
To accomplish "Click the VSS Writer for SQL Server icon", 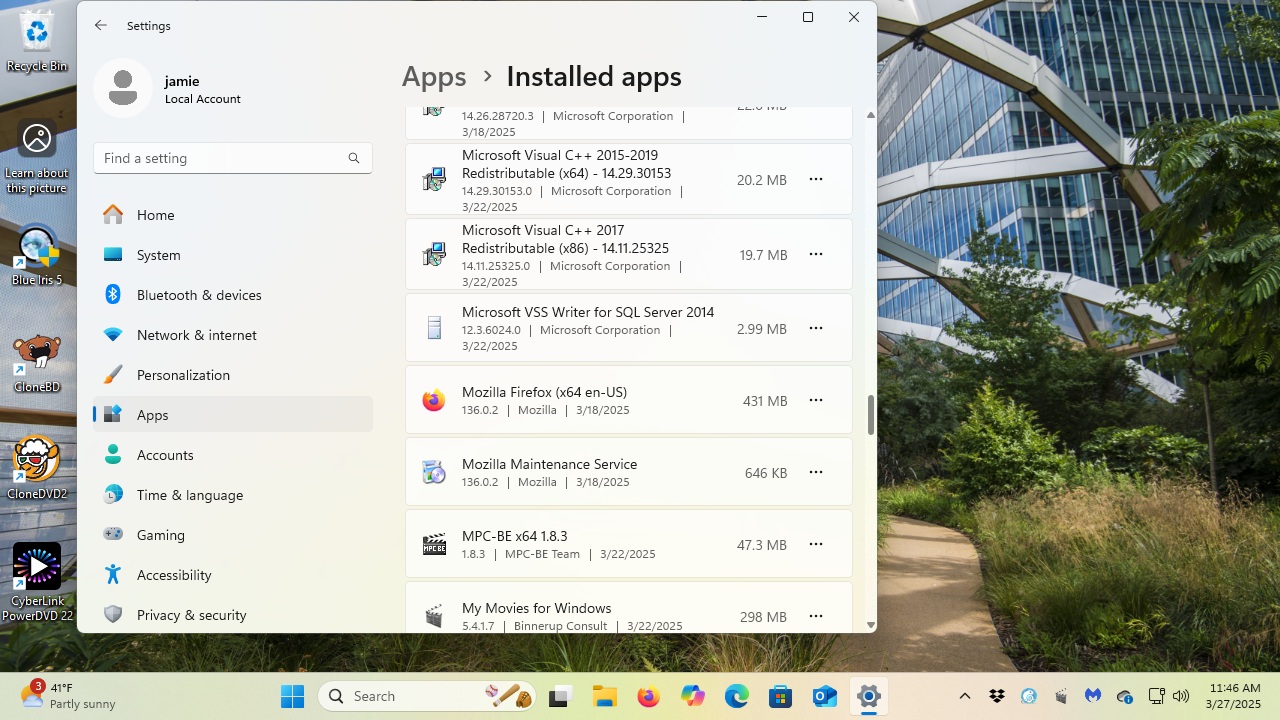I will [434, 328].
